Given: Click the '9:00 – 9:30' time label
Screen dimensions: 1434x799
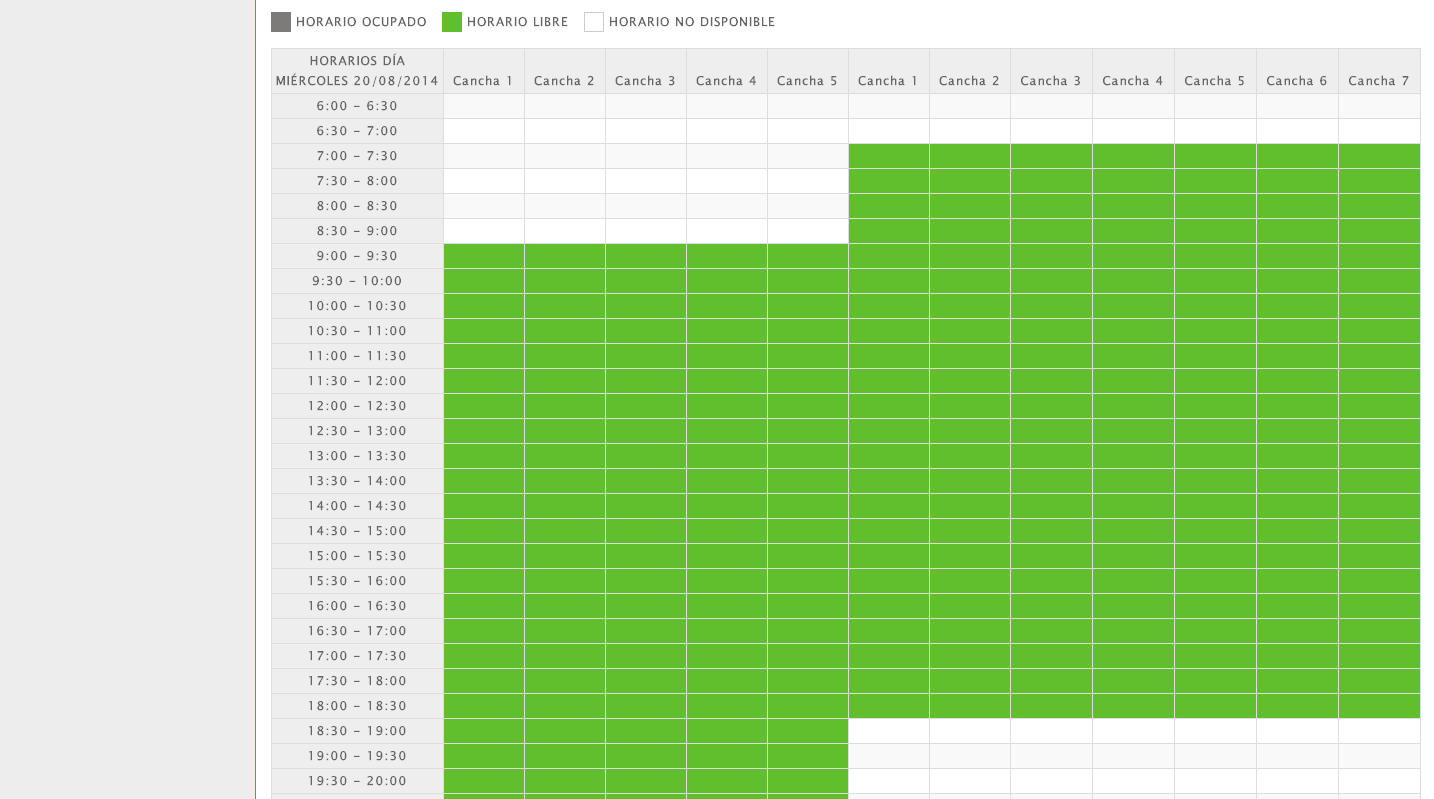Looking at the screenshot, I should coord(357,256).
